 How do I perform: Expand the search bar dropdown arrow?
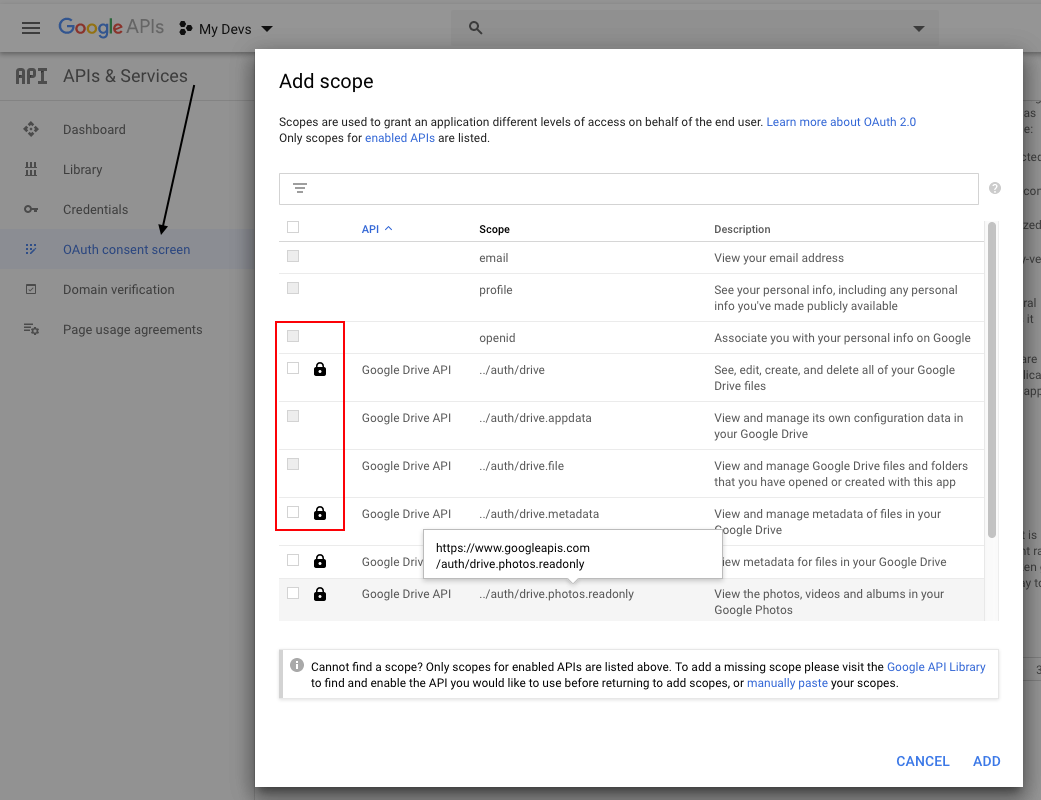point(918,28)
